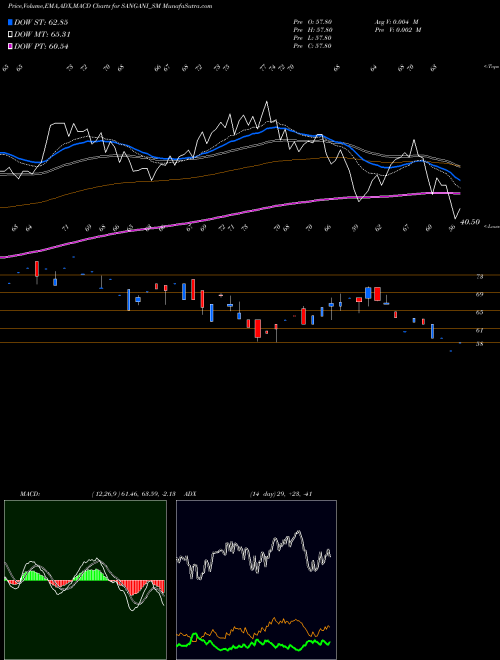Click the 61 price level label
Viewport: 500px width, 660px height.
(x=479, y=331)
